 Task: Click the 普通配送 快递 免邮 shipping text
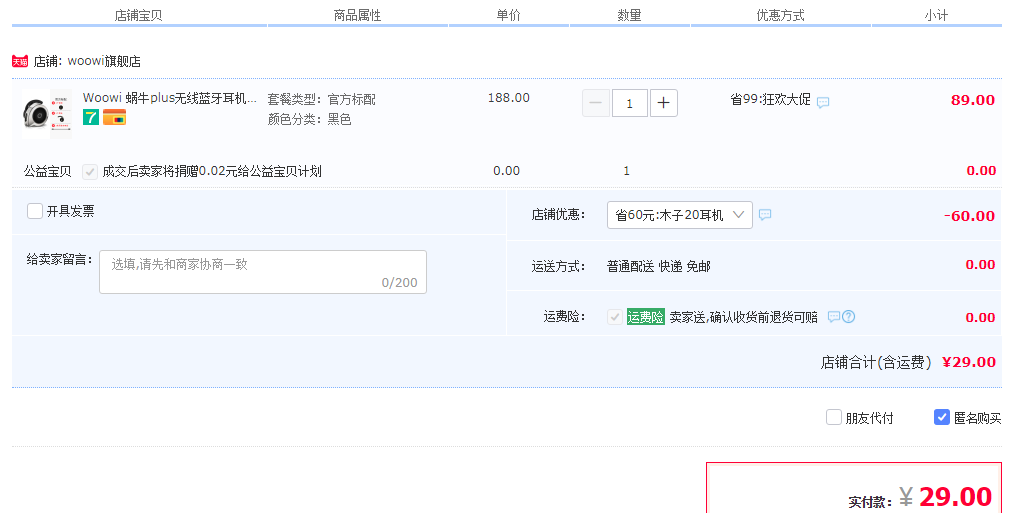coord(658,266)
